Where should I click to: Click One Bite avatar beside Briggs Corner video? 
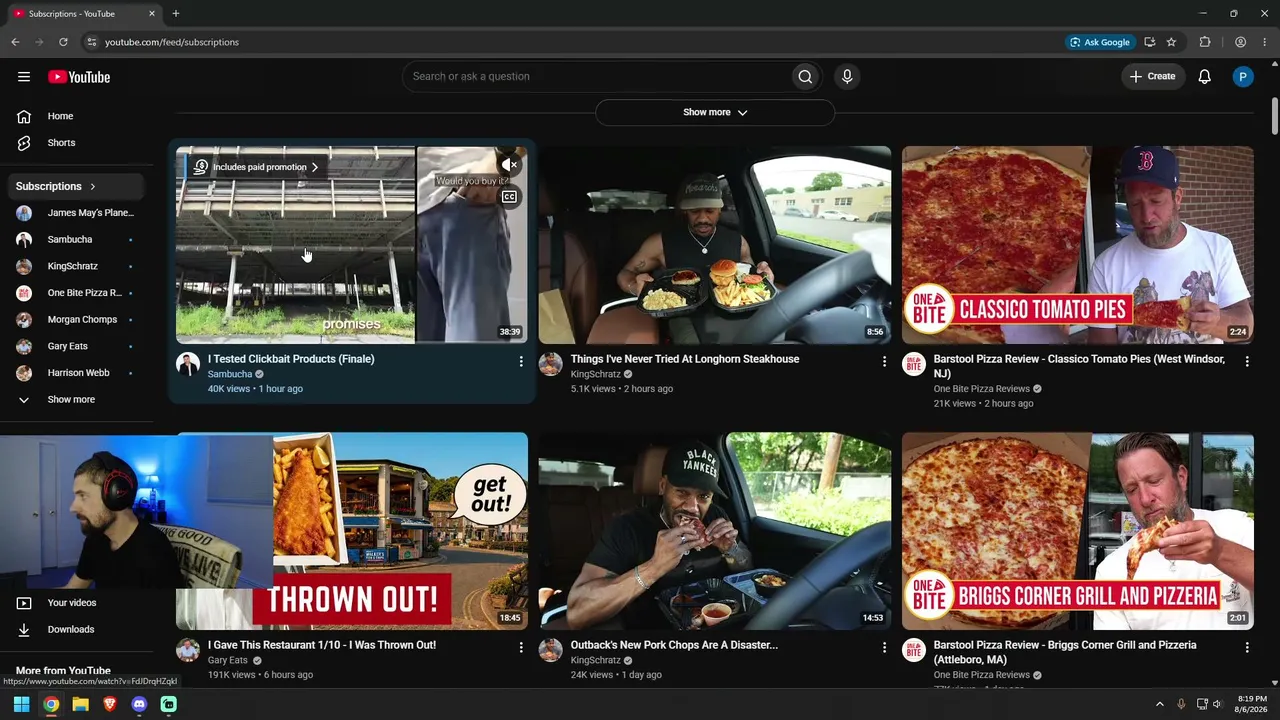coord(914,650)
